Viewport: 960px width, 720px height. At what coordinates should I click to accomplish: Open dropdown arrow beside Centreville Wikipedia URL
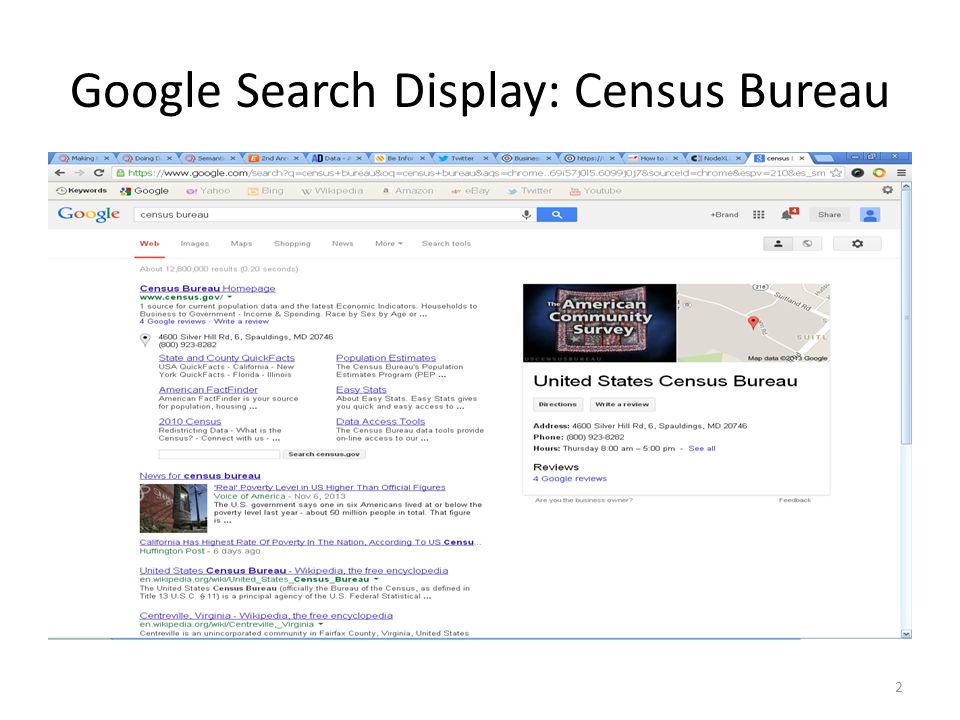[x=320, y=624]
